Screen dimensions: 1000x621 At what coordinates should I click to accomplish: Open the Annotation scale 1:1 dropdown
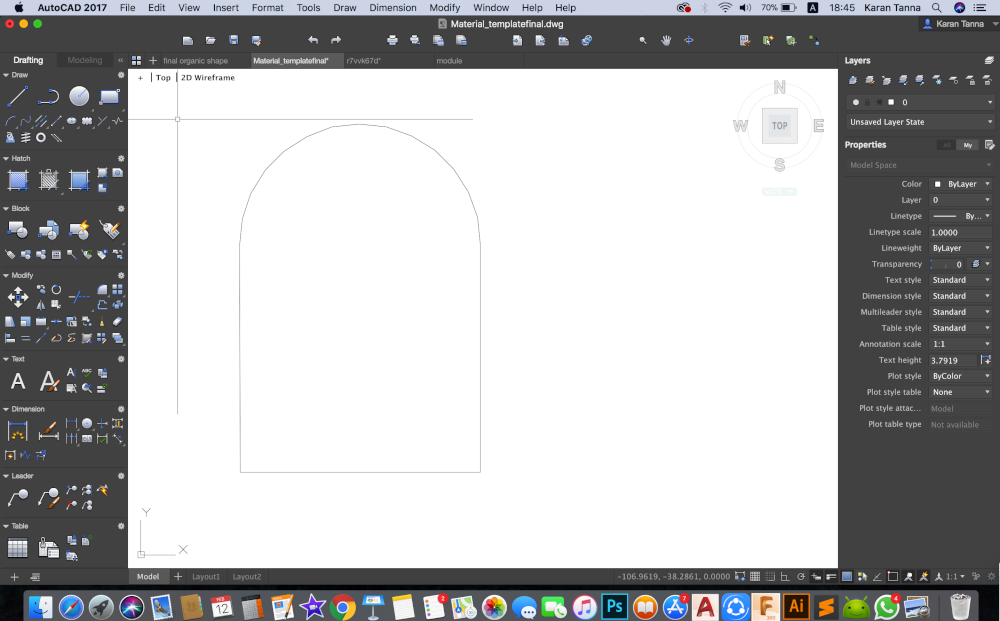pyautogui.click(x=961, y=344)
